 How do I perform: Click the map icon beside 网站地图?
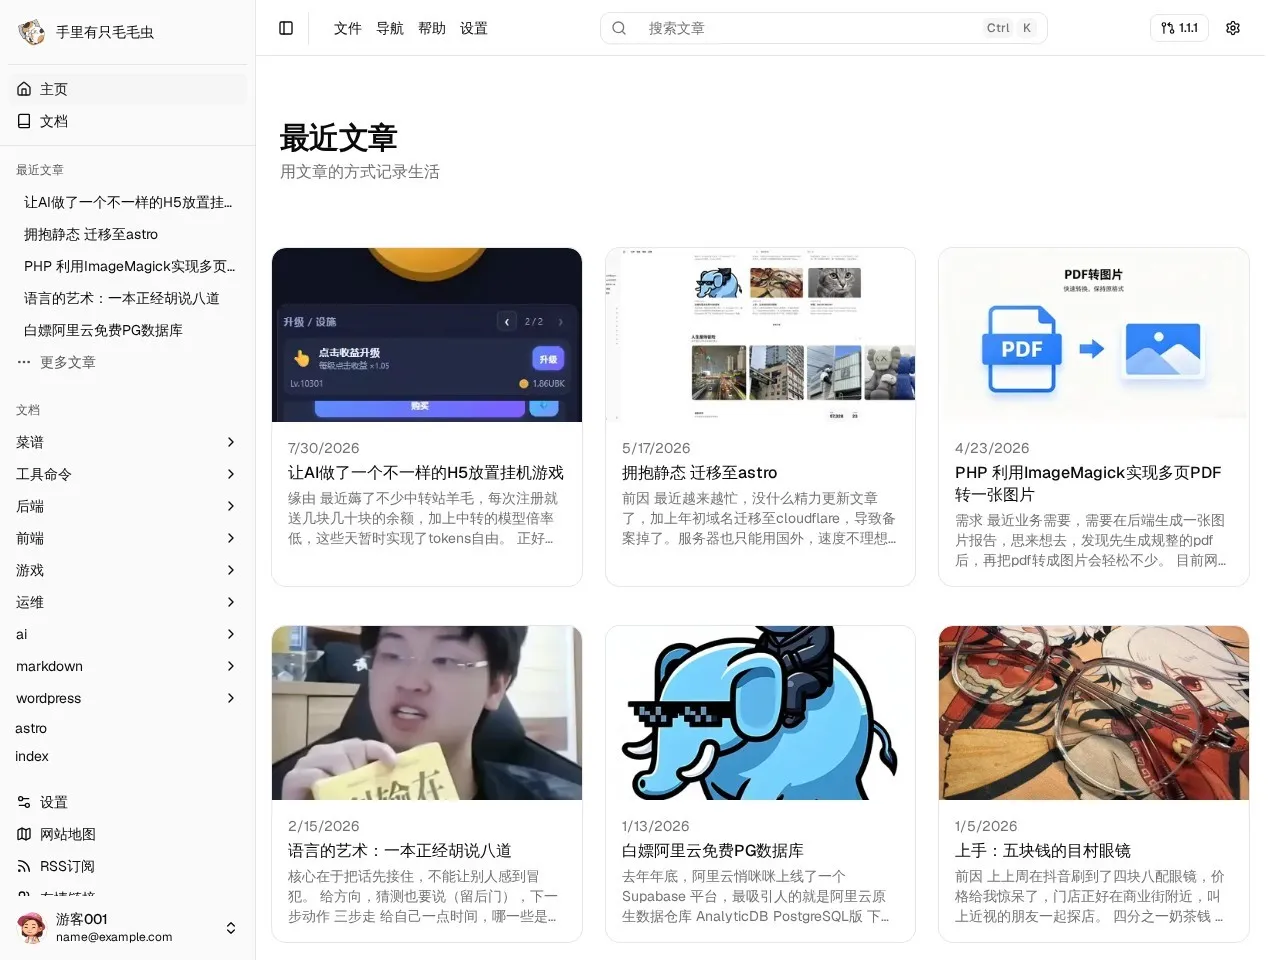[x=24, y=834]
